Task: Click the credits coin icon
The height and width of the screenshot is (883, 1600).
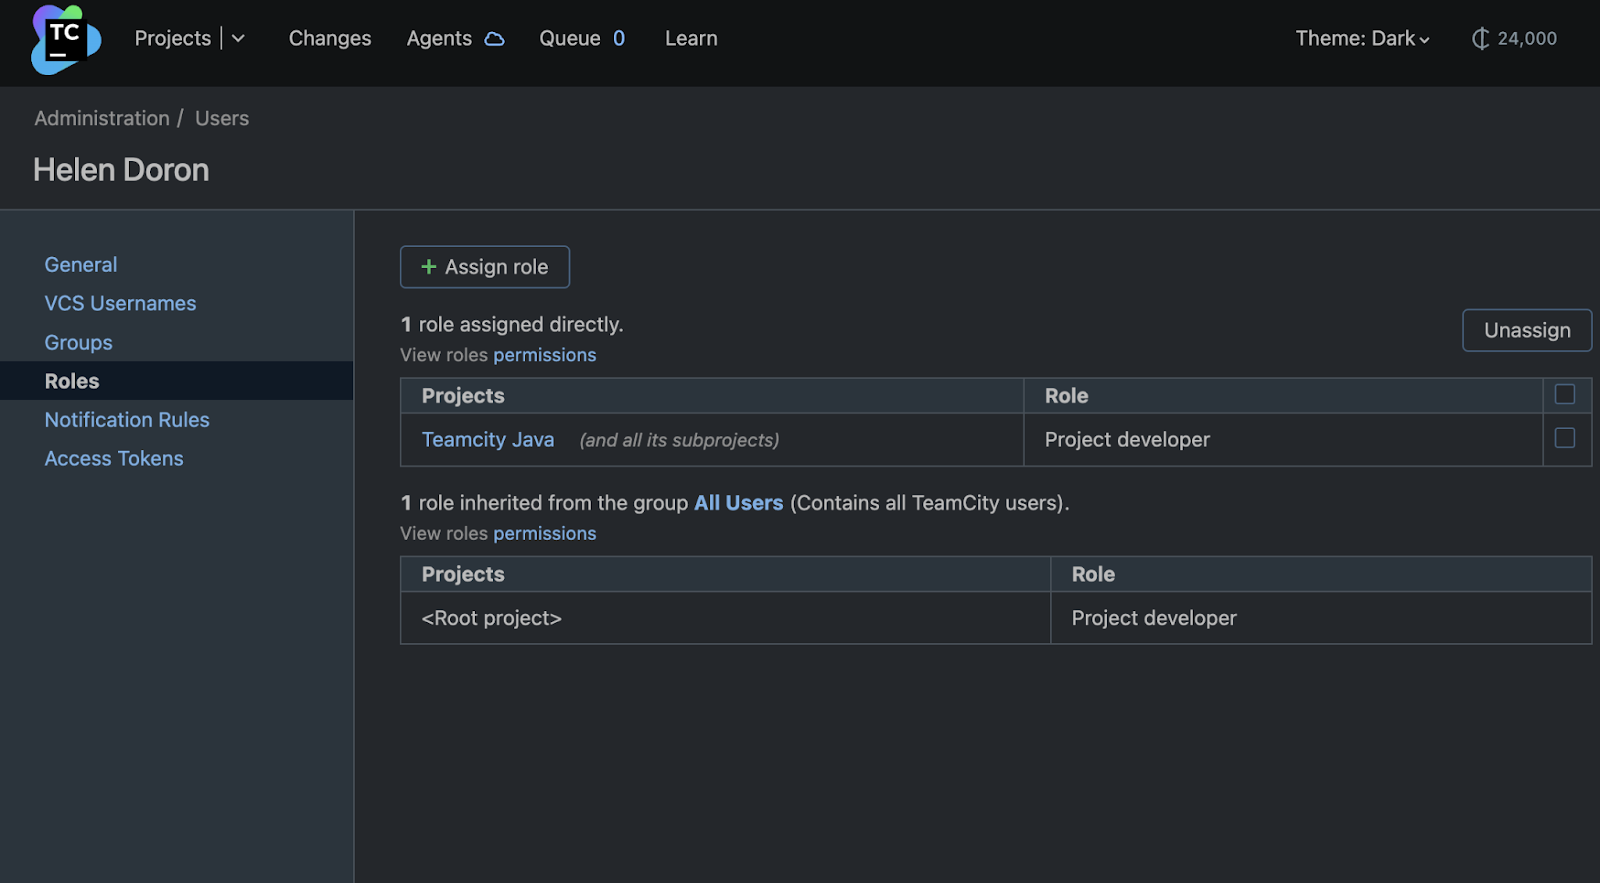Action: click(1480, 39)
